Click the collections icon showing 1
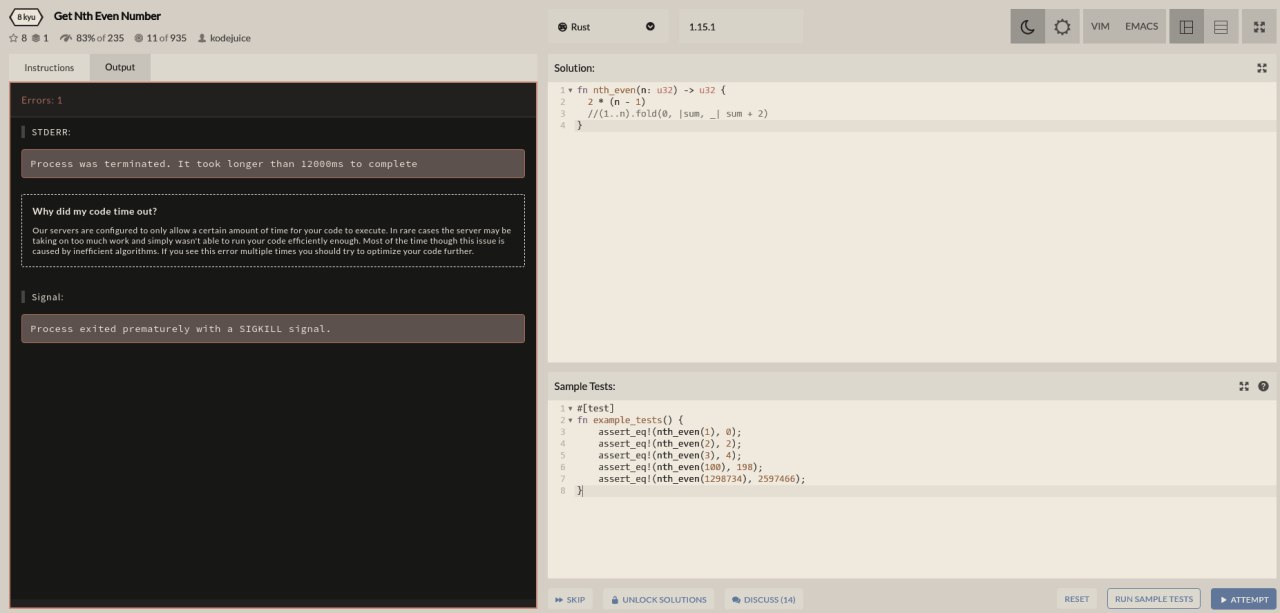 [x=35, y=38]
